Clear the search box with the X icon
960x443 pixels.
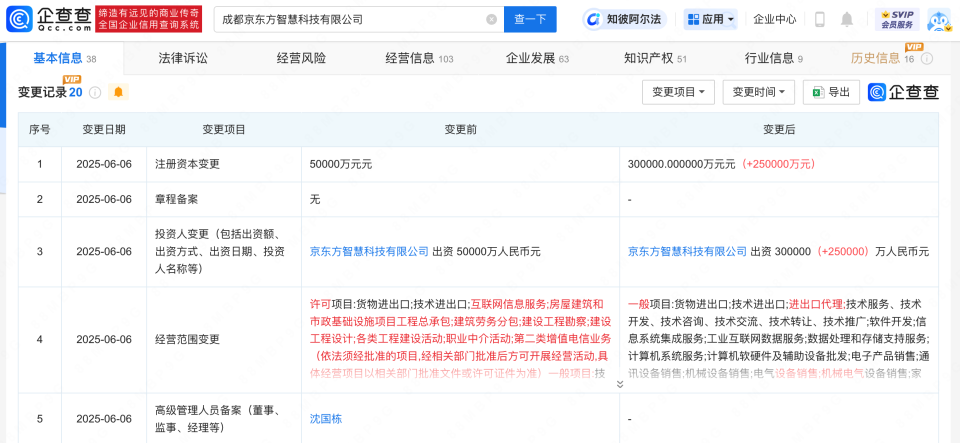pos(491,20)
